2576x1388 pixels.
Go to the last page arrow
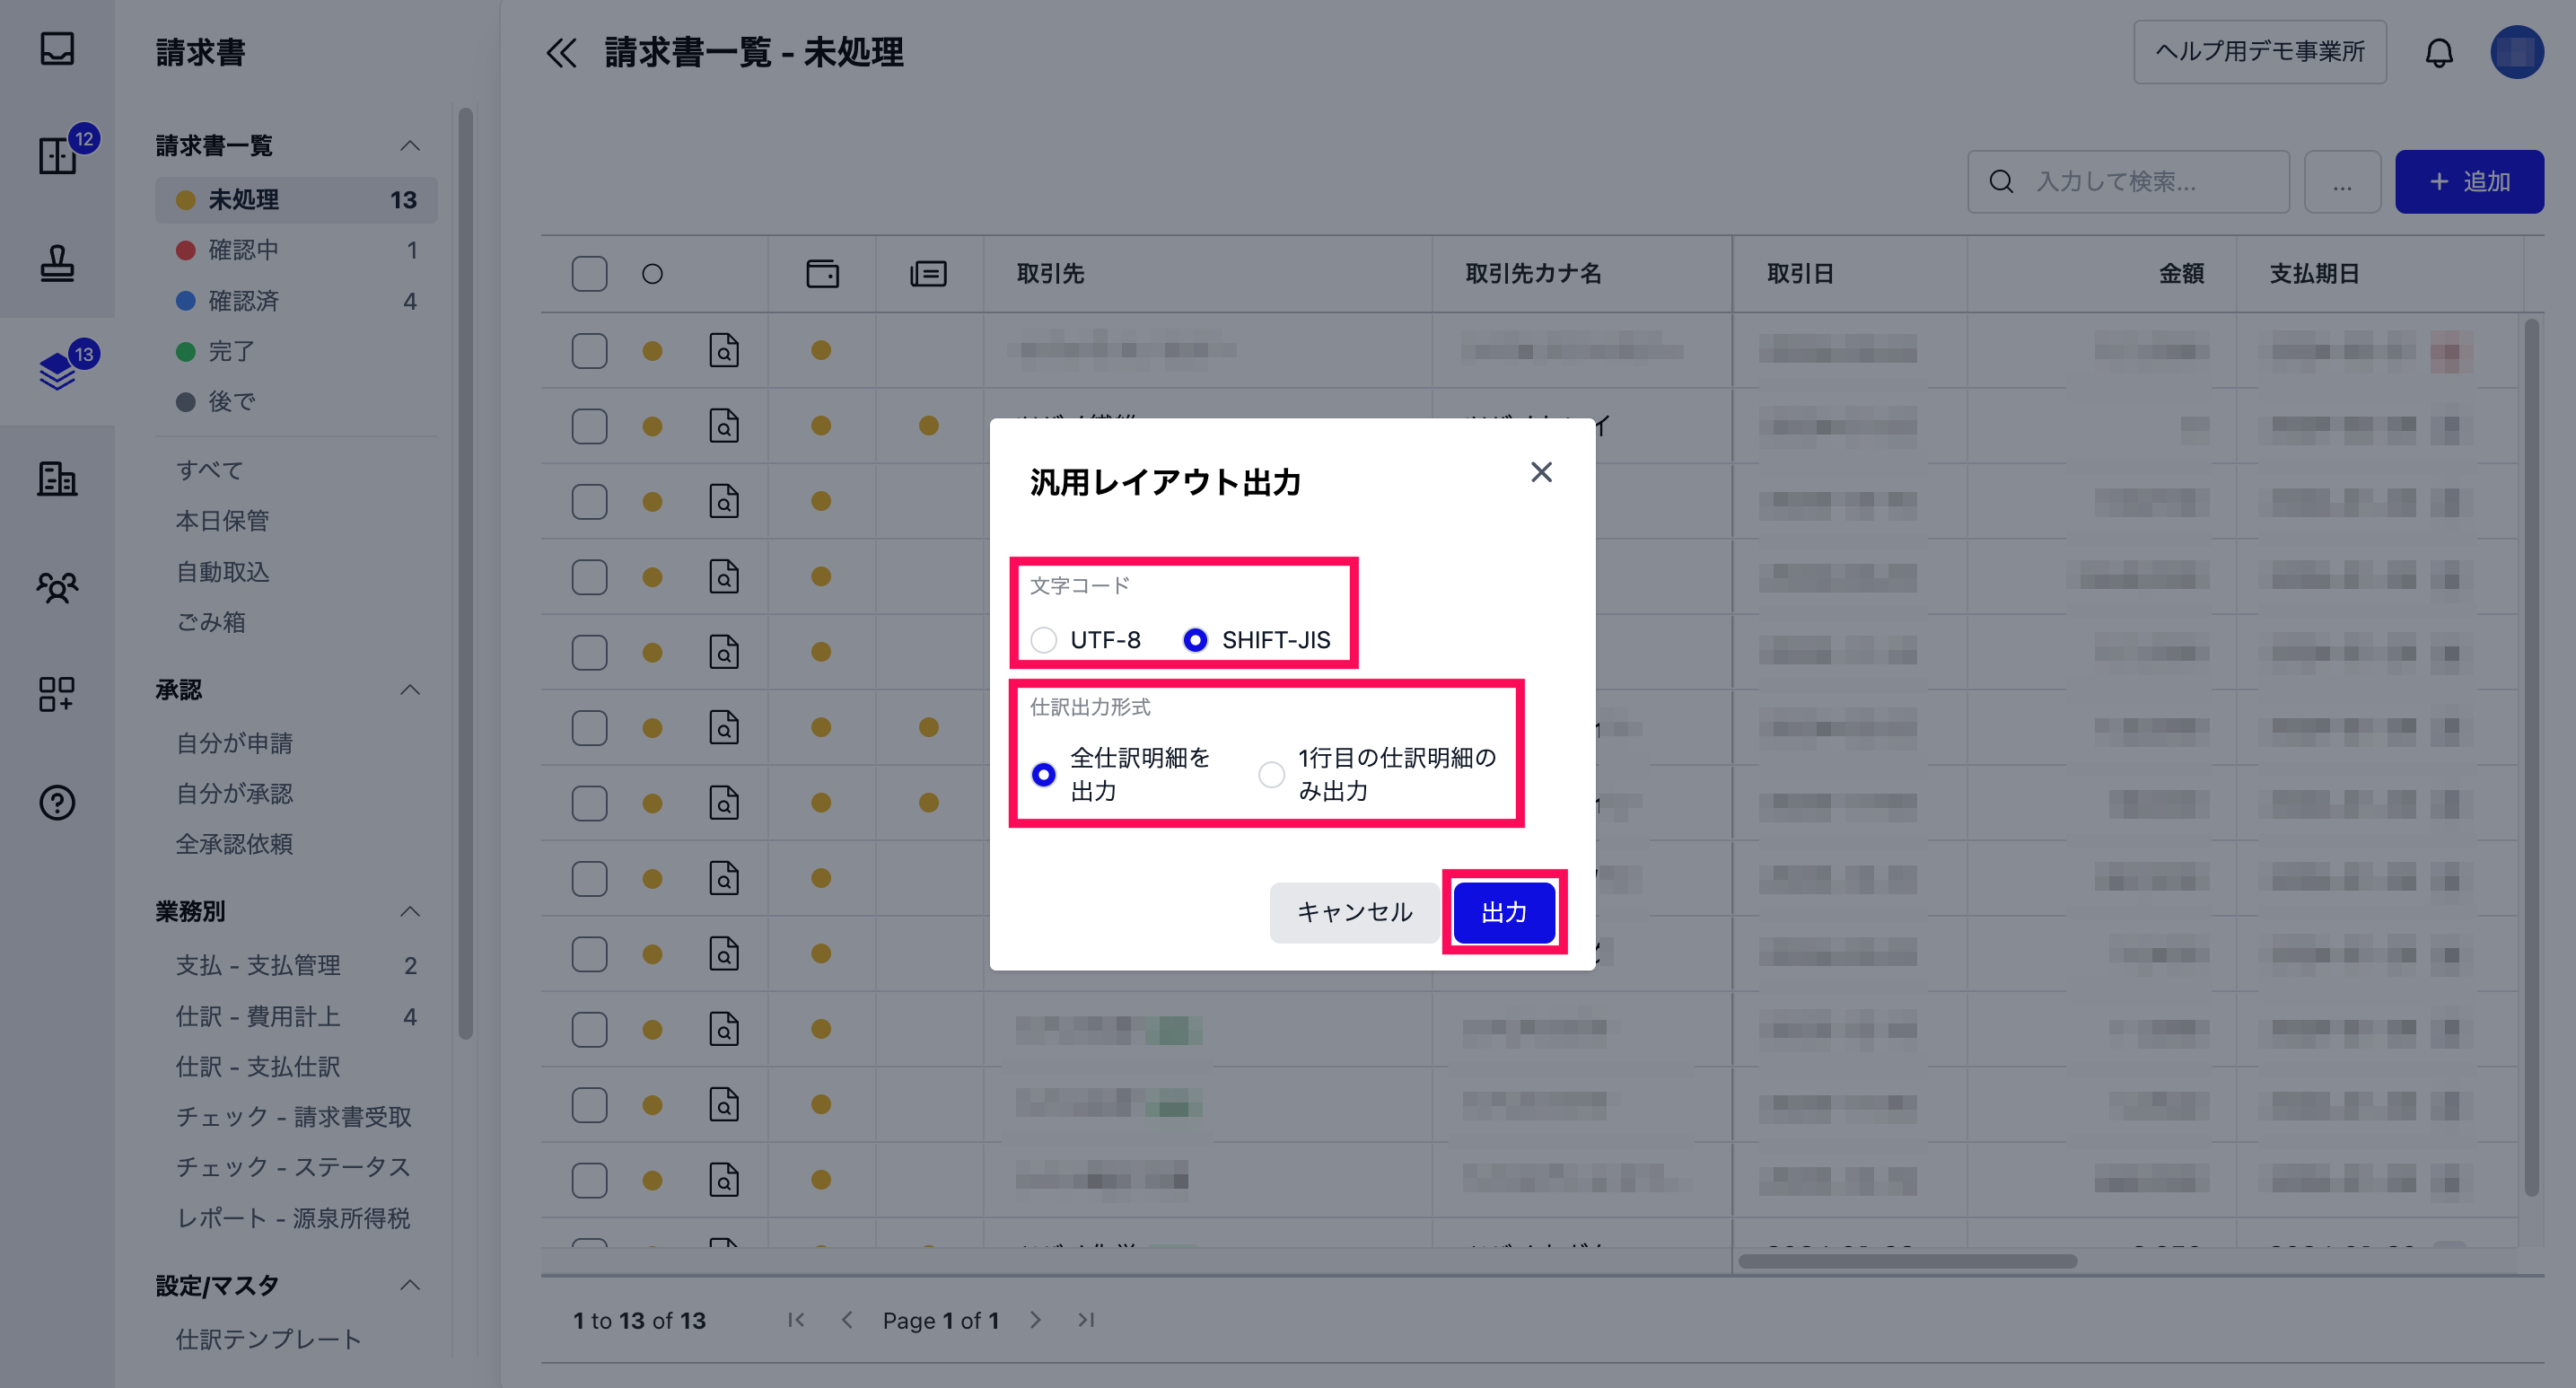coord(1086,1320)
